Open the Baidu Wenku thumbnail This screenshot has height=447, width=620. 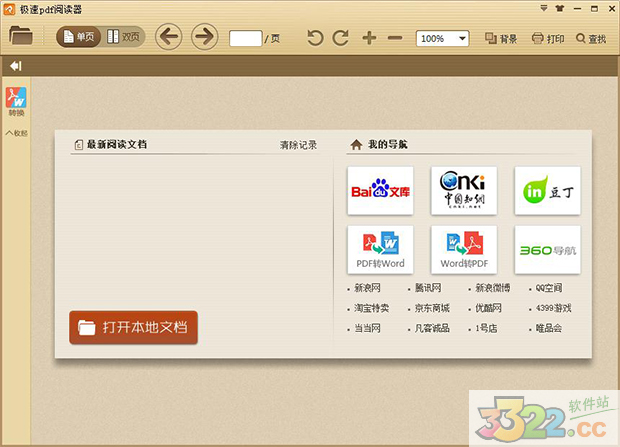tap(380, 189)
